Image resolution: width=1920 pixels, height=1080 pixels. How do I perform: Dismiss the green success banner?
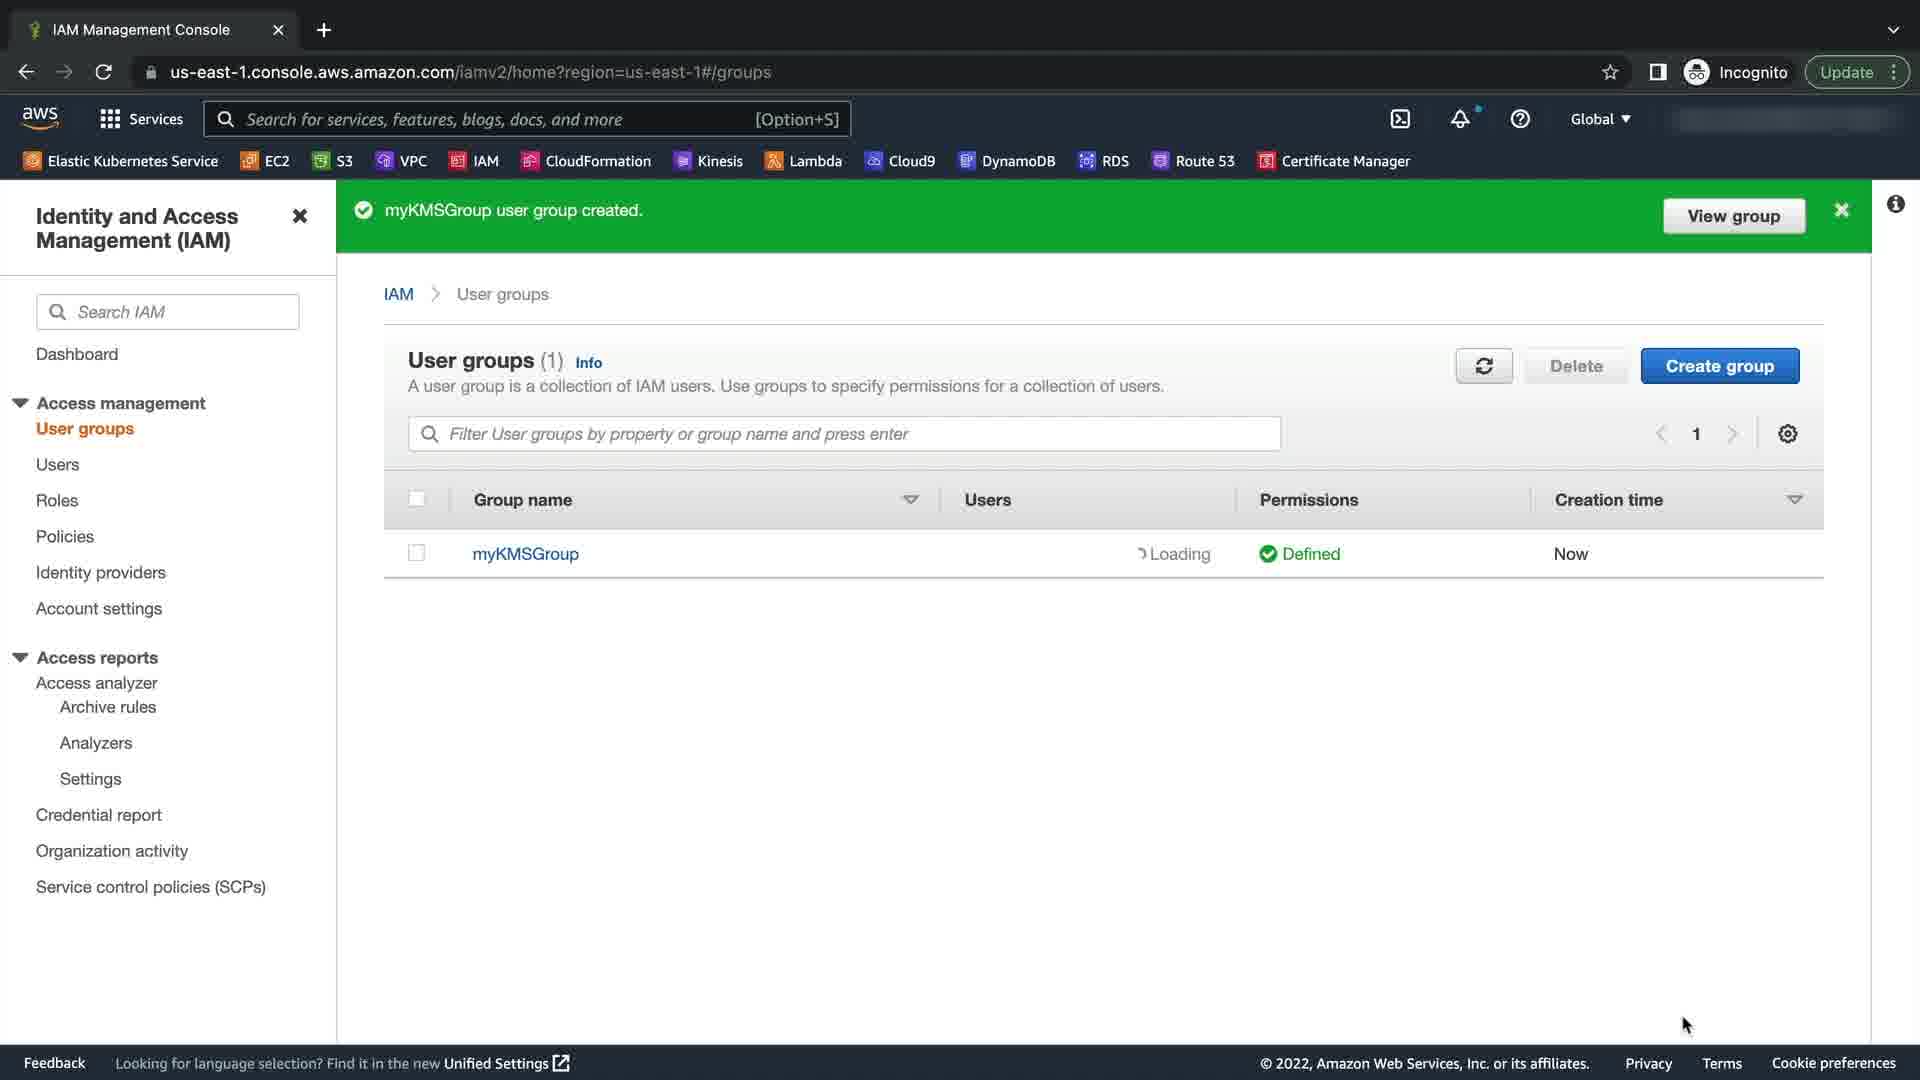(x=1841, y=210)
